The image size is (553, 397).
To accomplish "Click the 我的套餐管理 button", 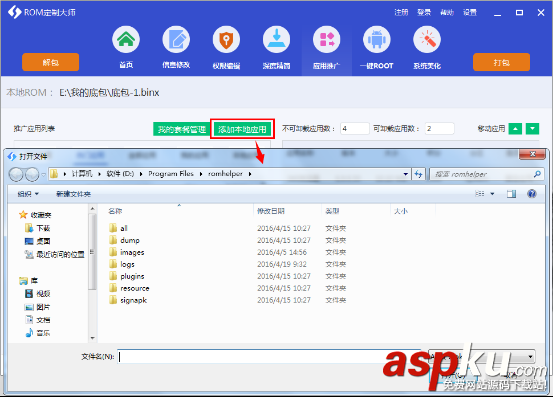I will [x=182, y=129].
